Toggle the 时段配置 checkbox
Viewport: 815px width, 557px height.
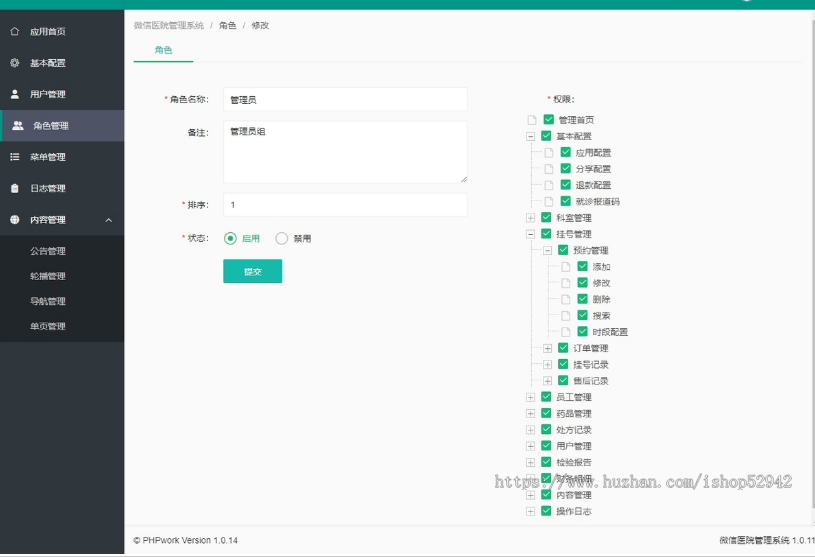click(583, 331)
